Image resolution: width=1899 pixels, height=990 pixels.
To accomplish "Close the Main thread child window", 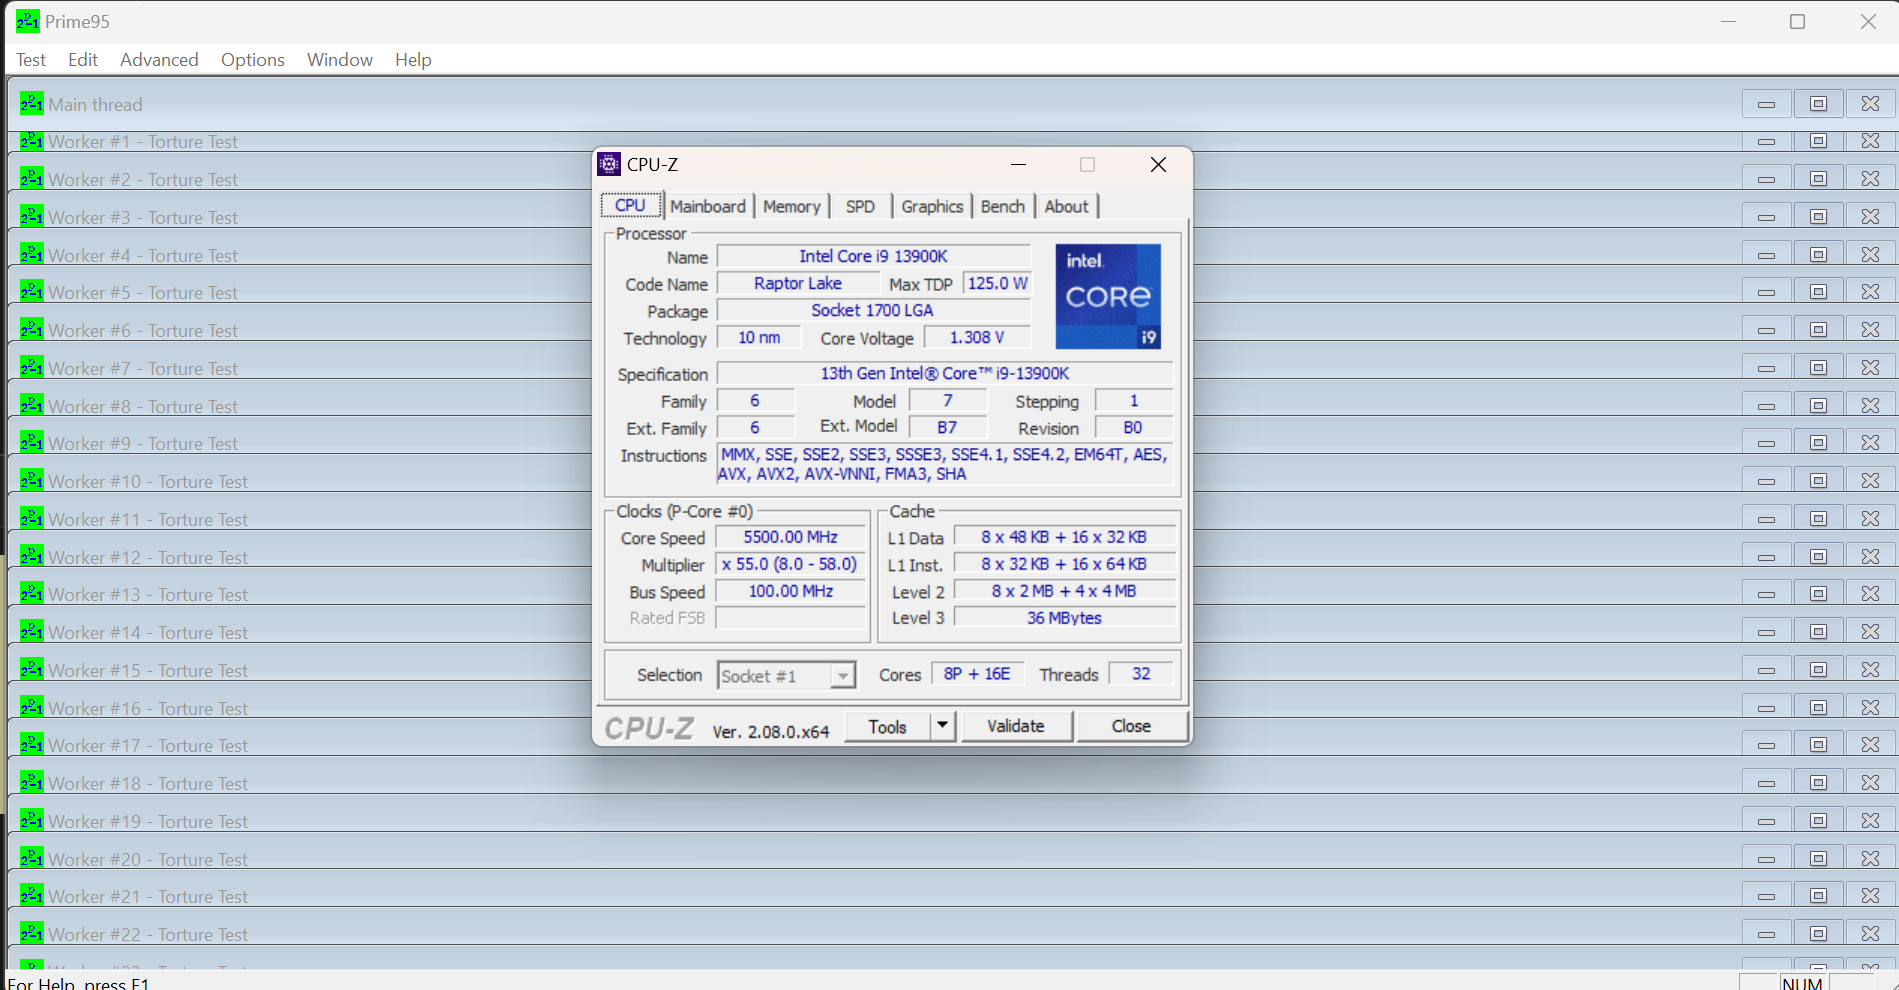I will [x=1871, y=104].
